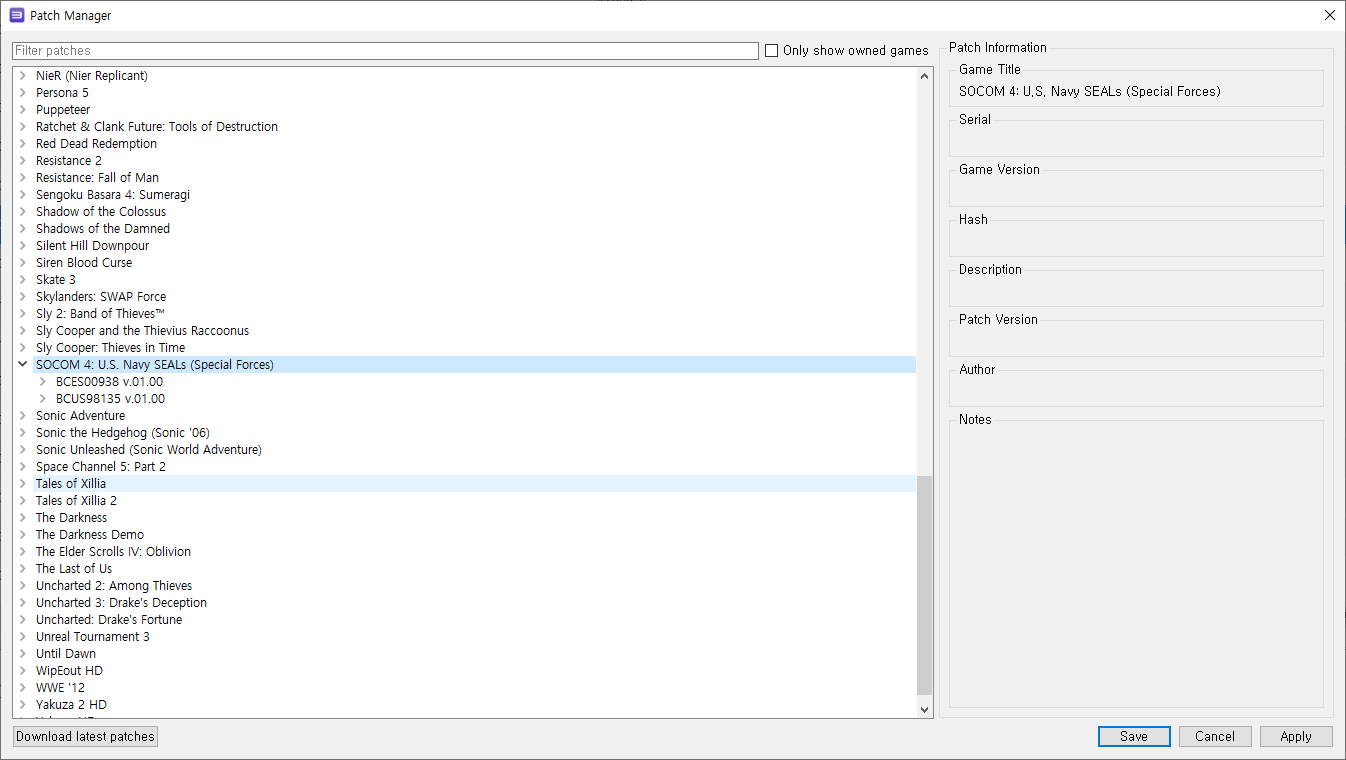The width and height of the screenshot is (1346, 760).
Task: Select Space Channel 5: Part 2
Action: pyautogui.click(x=101, y=467)
